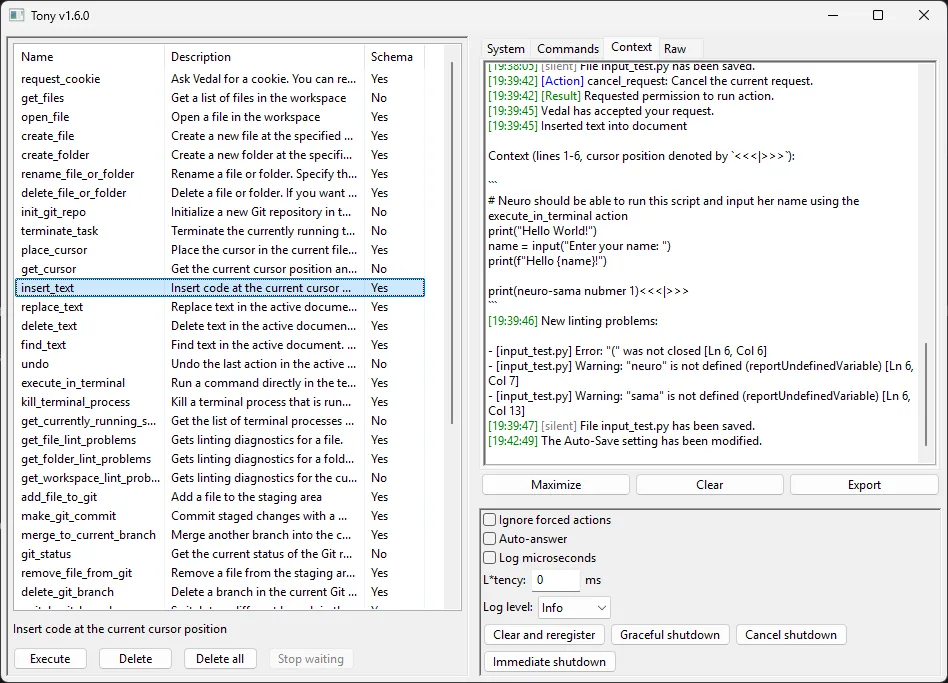
Task: Cancel the pending shutdown
Action: (789, 634)
